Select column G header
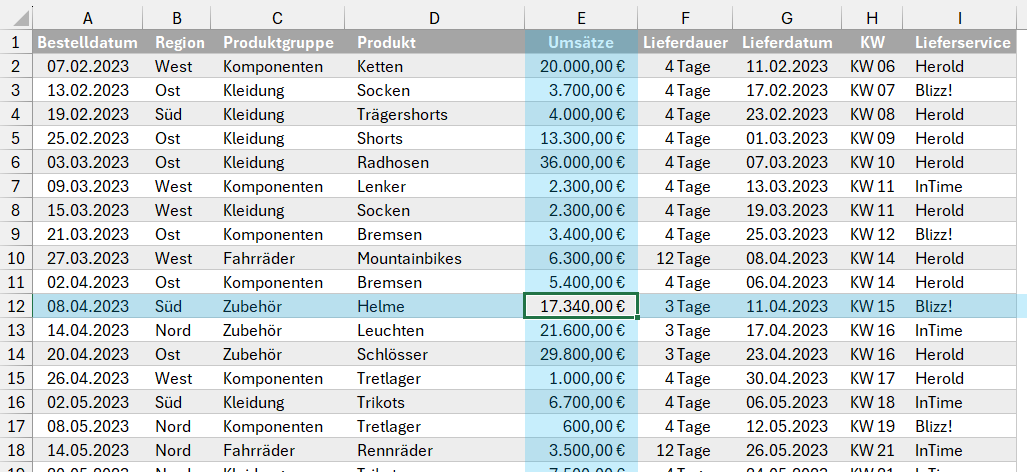This screenshot has height=472, width=1027. click(x=787, y=18)
